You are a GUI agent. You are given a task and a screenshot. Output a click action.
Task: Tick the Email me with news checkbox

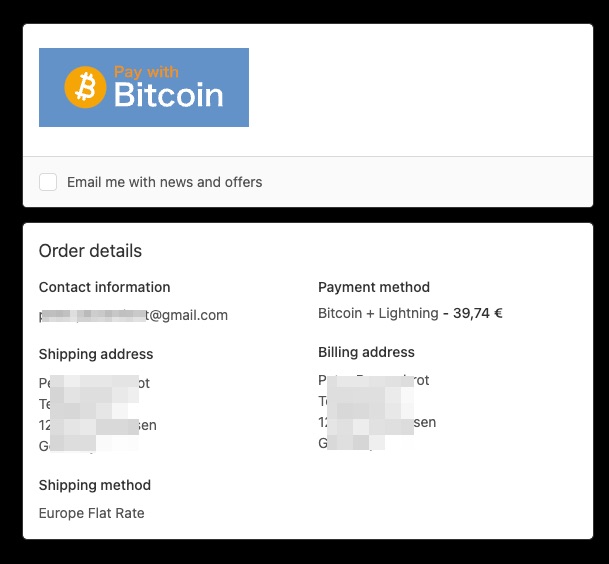pos(48,182)
